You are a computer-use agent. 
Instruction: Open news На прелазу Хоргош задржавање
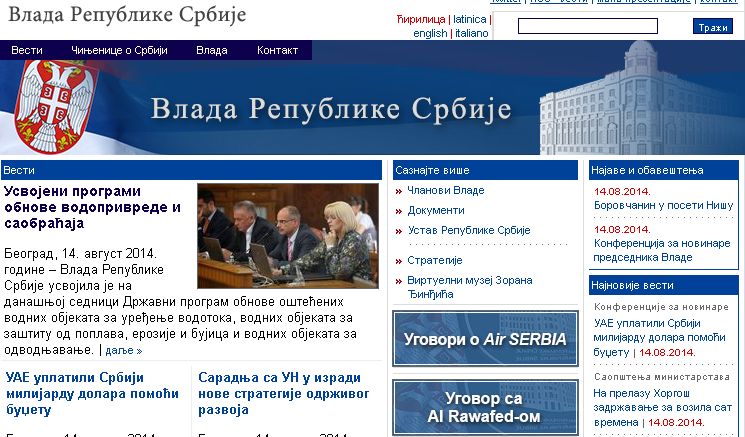point(662,408)
